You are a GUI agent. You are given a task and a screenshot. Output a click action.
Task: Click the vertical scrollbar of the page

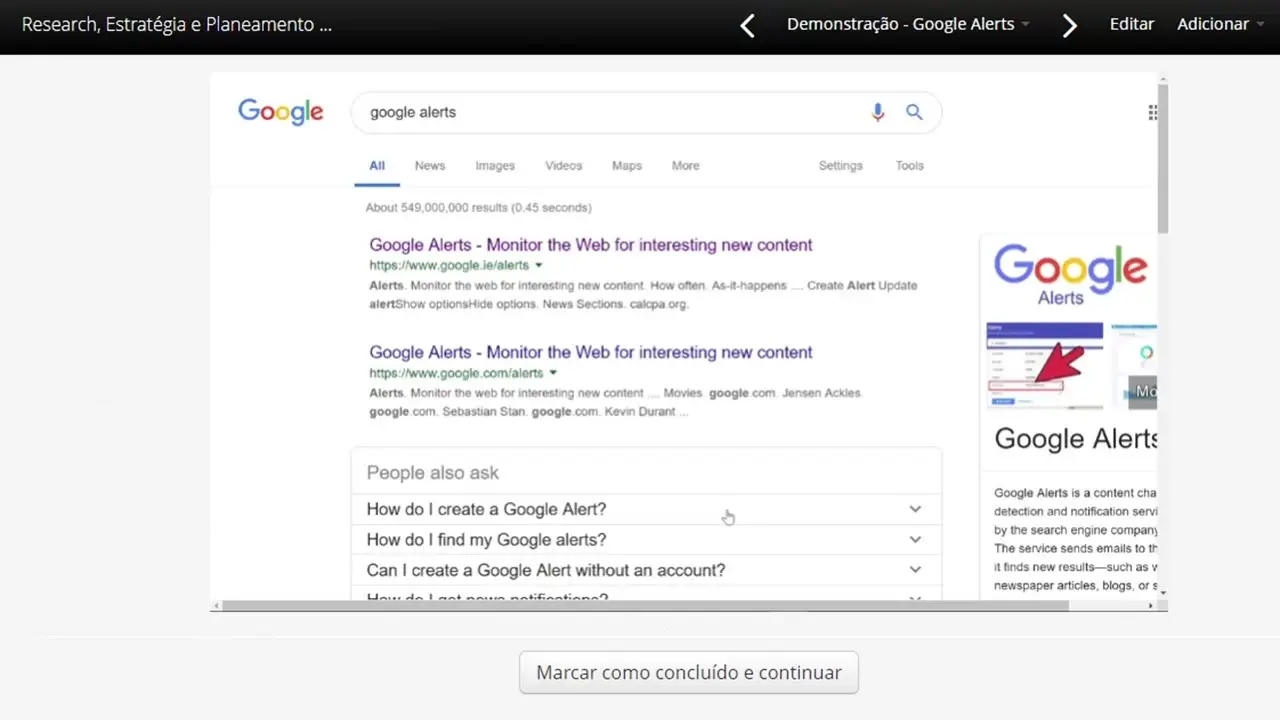coord(1163,158)
